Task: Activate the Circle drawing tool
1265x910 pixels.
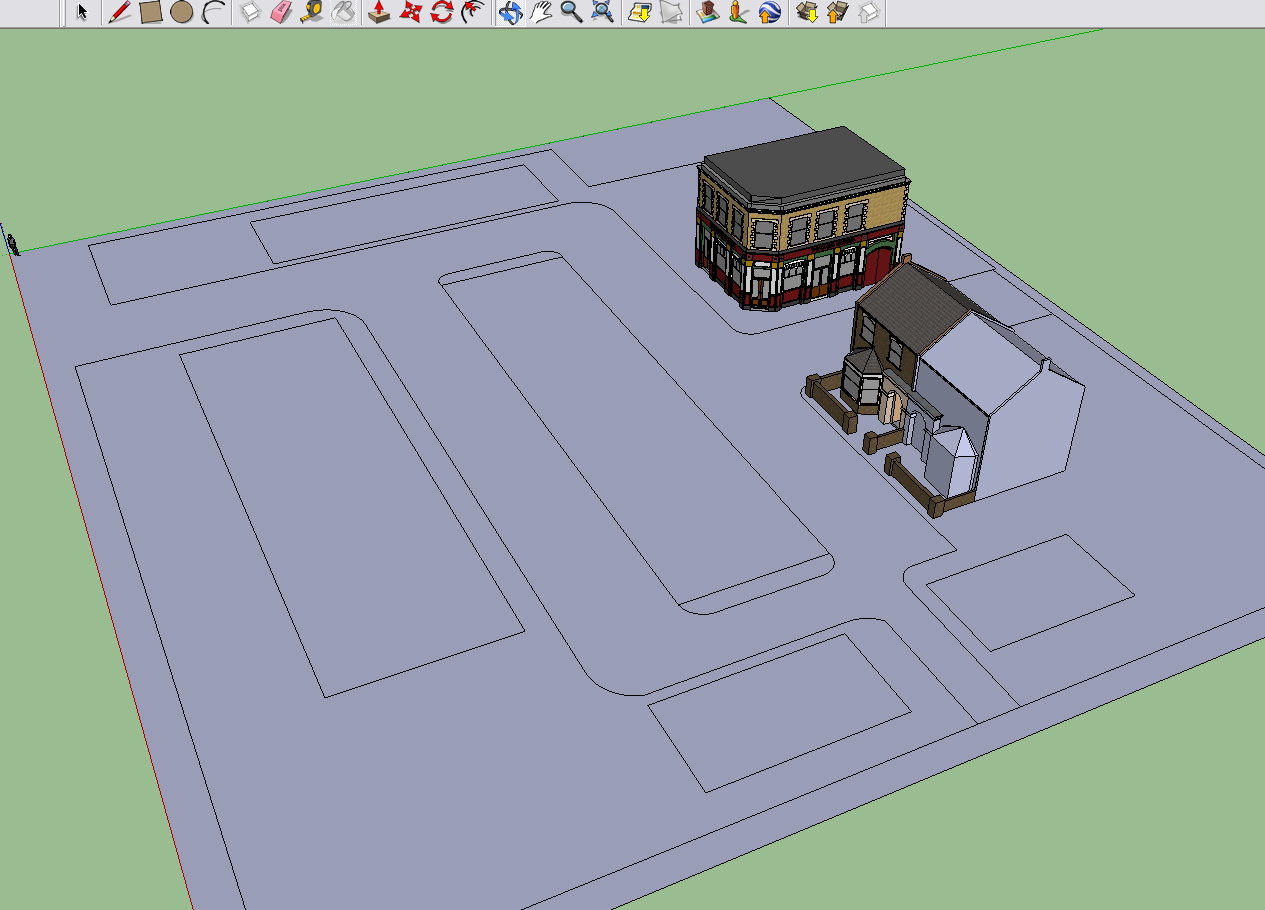Action: 181,12
